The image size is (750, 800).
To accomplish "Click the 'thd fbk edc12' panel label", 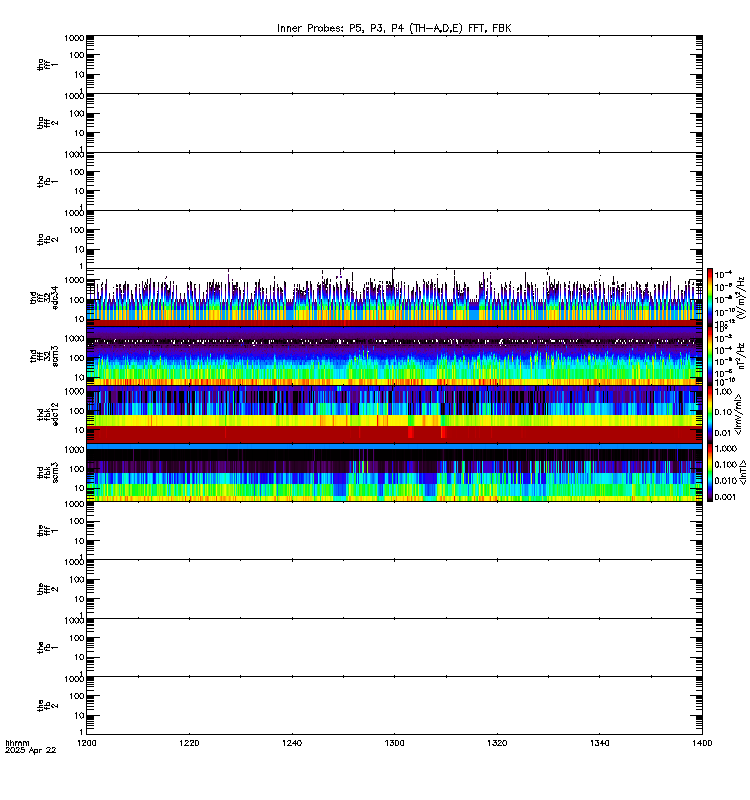I will pyautogui.click(x=47, y=414).
